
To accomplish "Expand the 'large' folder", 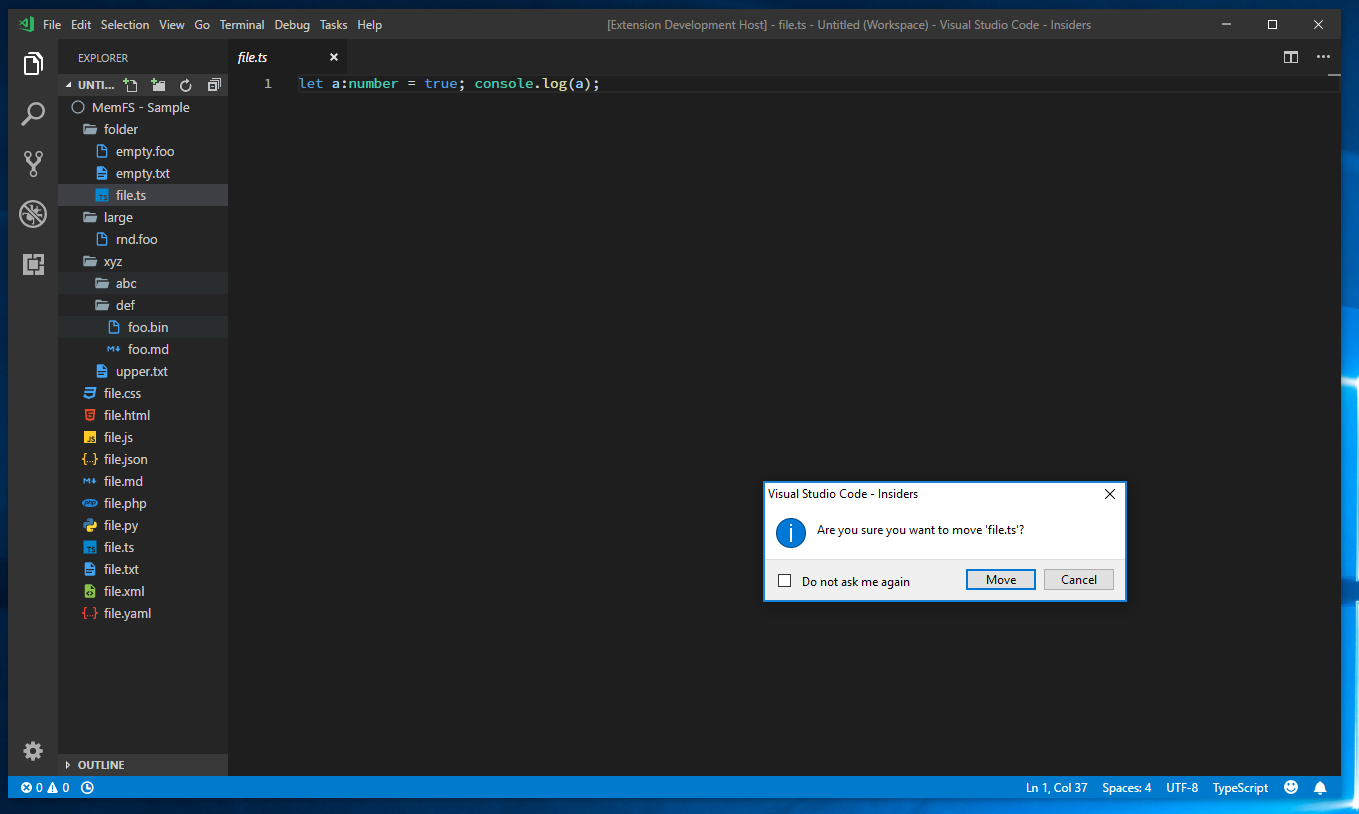I will click(x=120, y=217).
